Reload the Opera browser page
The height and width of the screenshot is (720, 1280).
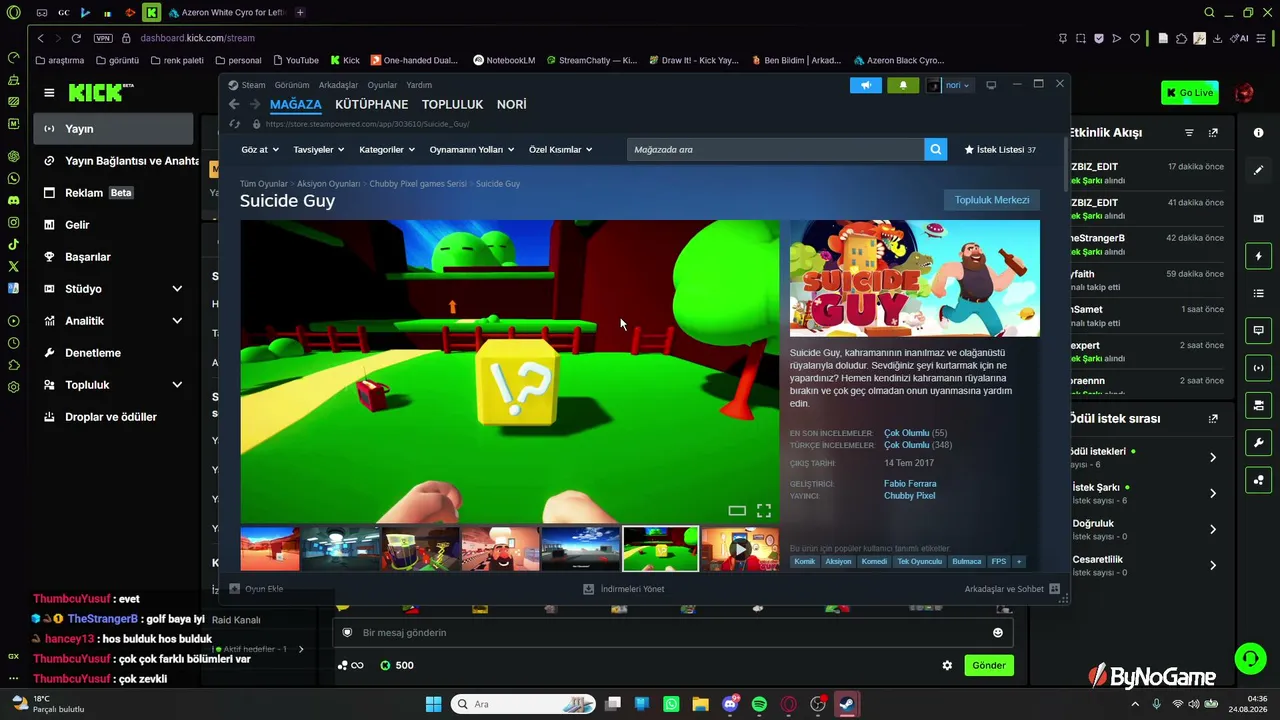[76, 38]
